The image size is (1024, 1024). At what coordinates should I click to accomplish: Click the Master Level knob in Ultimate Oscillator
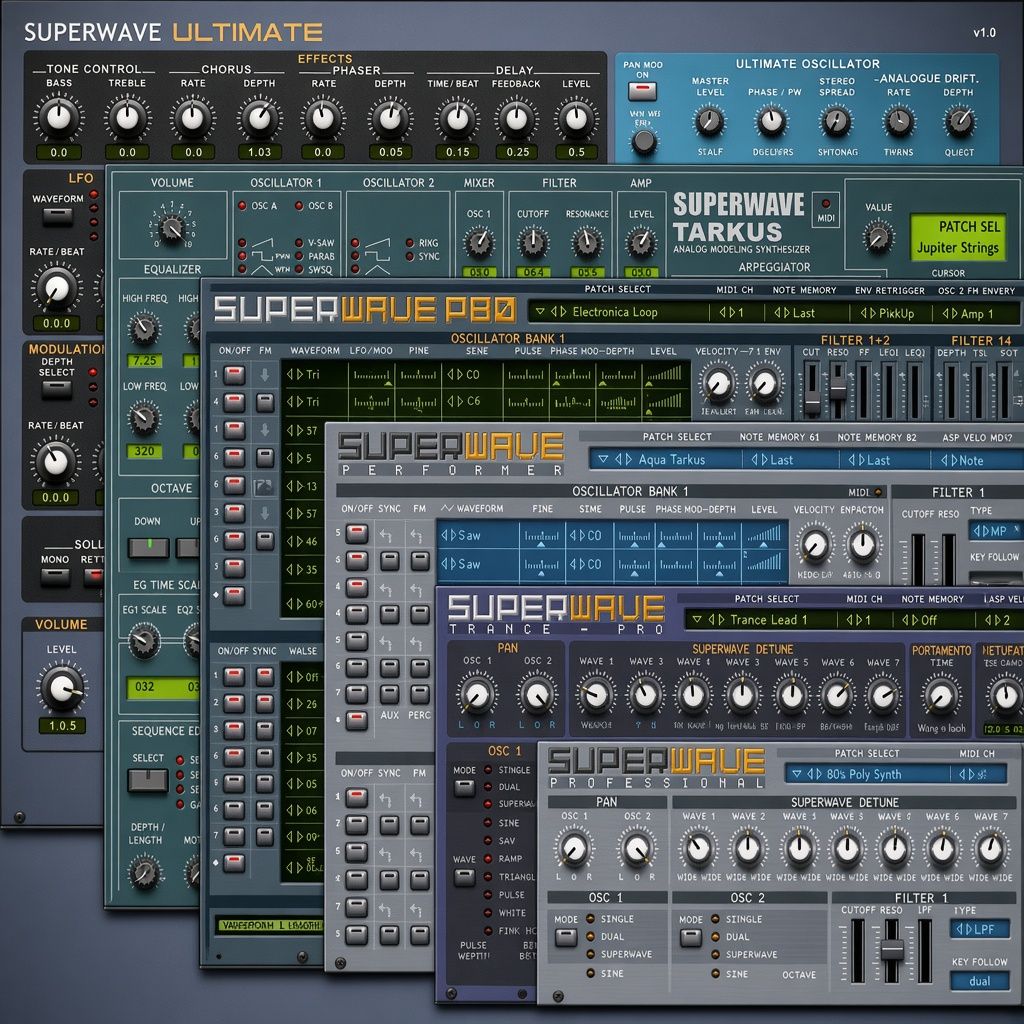pos(709,121)
